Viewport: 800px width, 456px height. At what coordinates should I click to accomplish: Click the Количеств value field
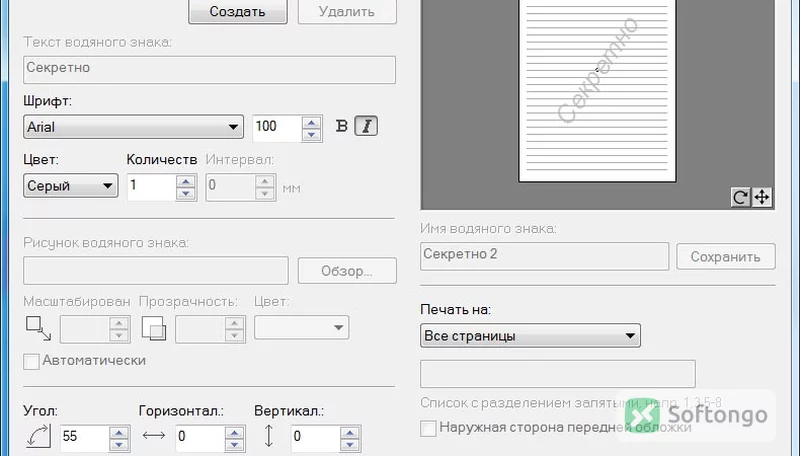point(152,187)
